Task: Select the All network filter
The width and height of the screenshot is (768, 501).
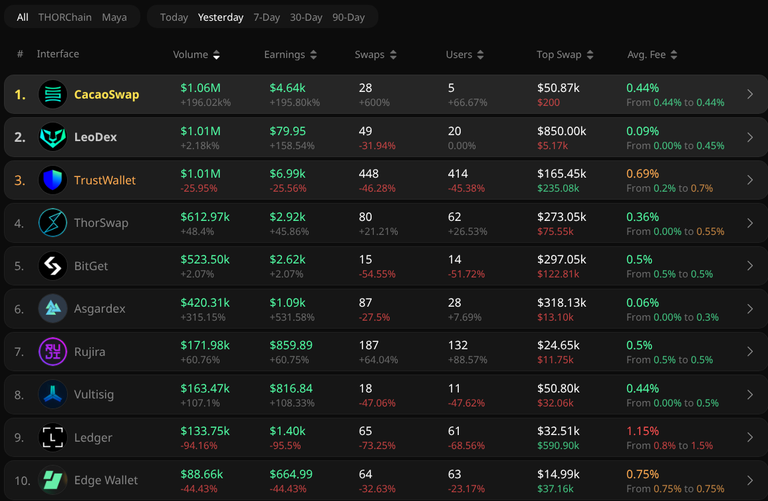Action: (23, 17)
